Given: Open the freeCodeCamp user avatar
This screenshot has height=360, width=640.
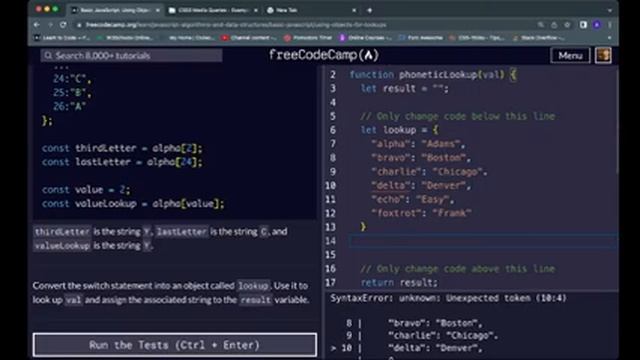Looking at the screenshot, I should (603, 56).
